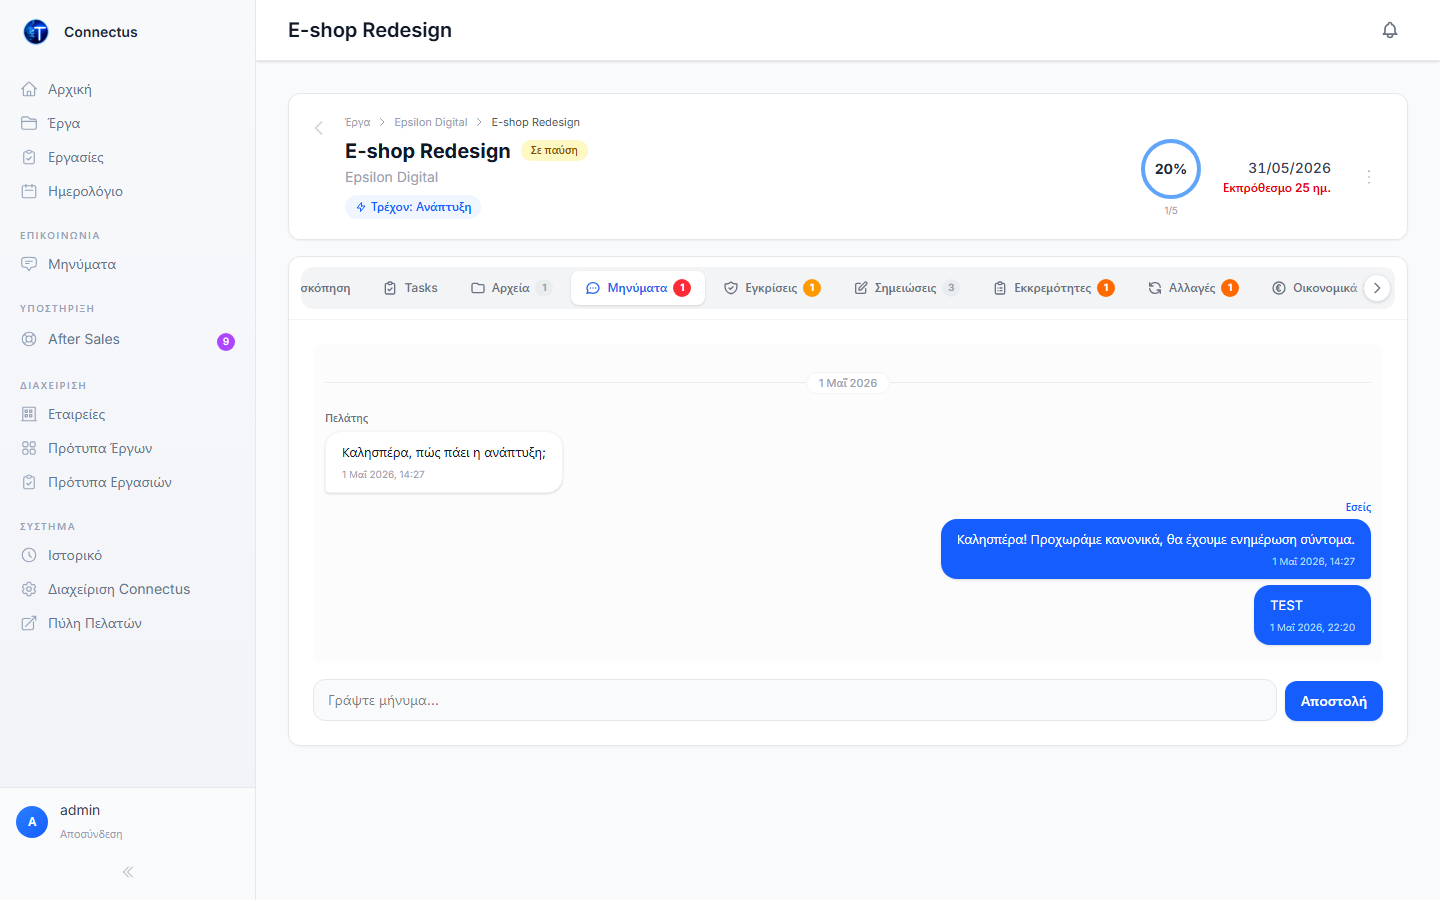Click the After Sales lifebuoy icon

pos(29,339)
